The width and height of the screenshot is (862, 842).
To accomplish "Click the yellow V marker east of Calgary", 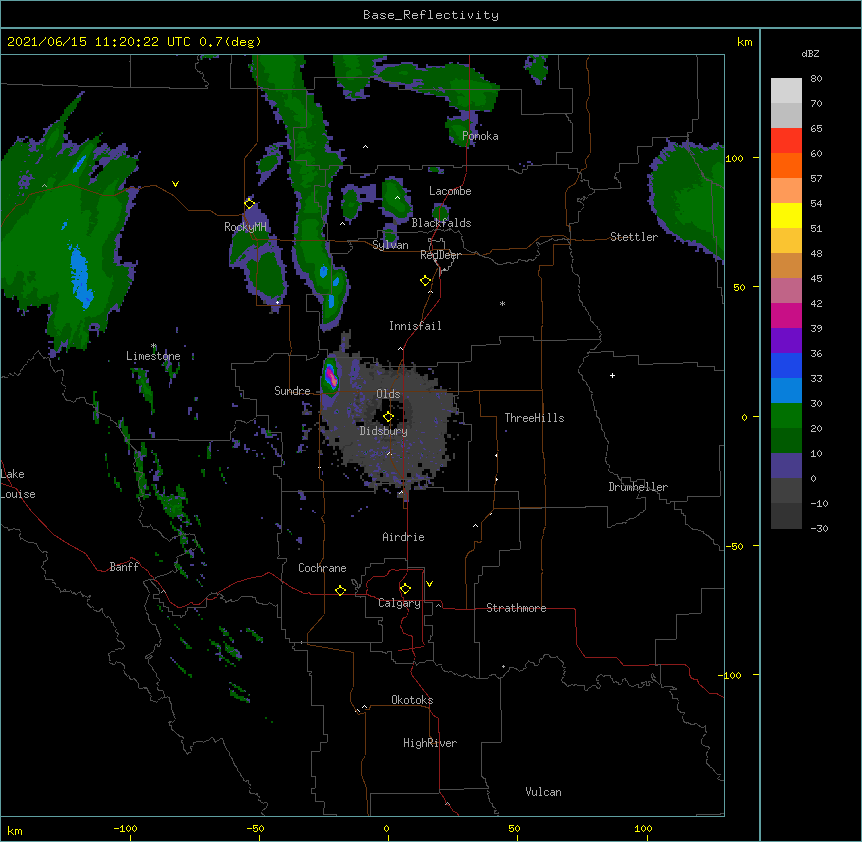I will point(429,584).
